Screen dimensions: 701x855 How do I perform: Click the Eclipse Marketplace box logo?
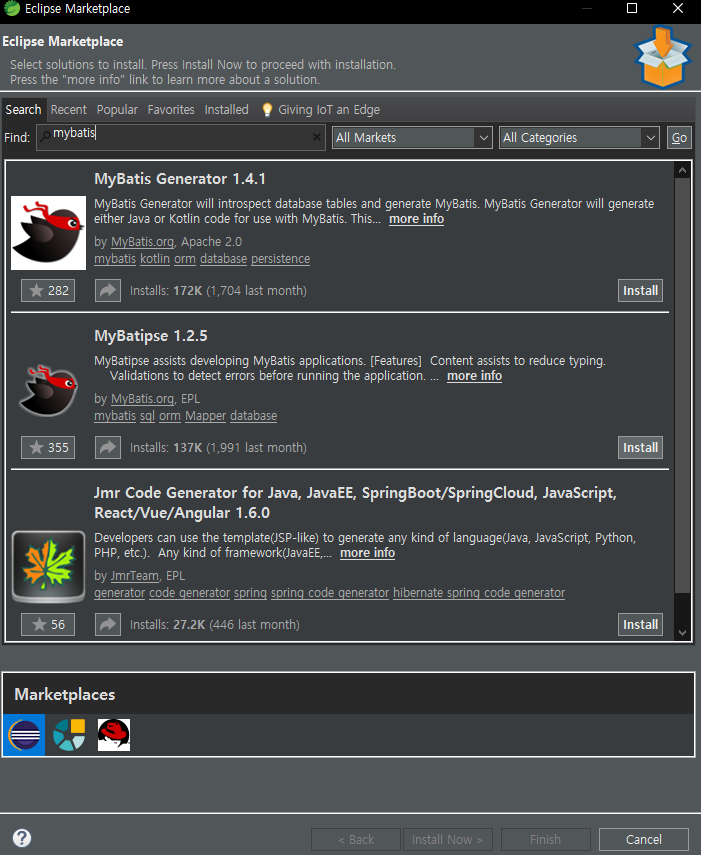click(662, 57)
